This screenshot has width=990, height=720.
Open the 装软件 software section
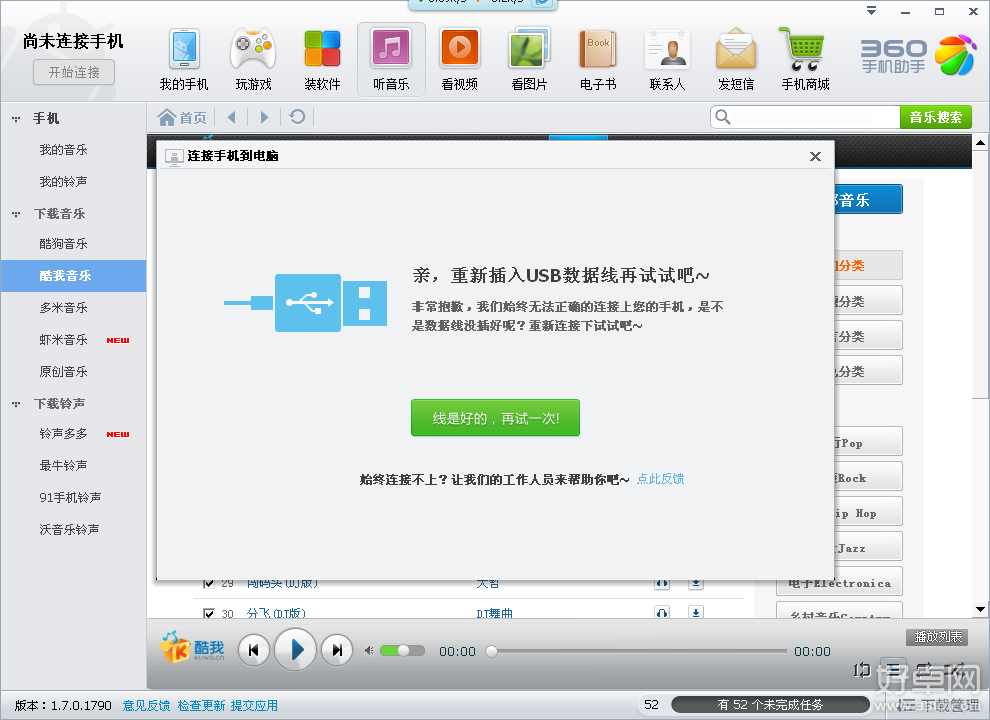click(322, 60)
